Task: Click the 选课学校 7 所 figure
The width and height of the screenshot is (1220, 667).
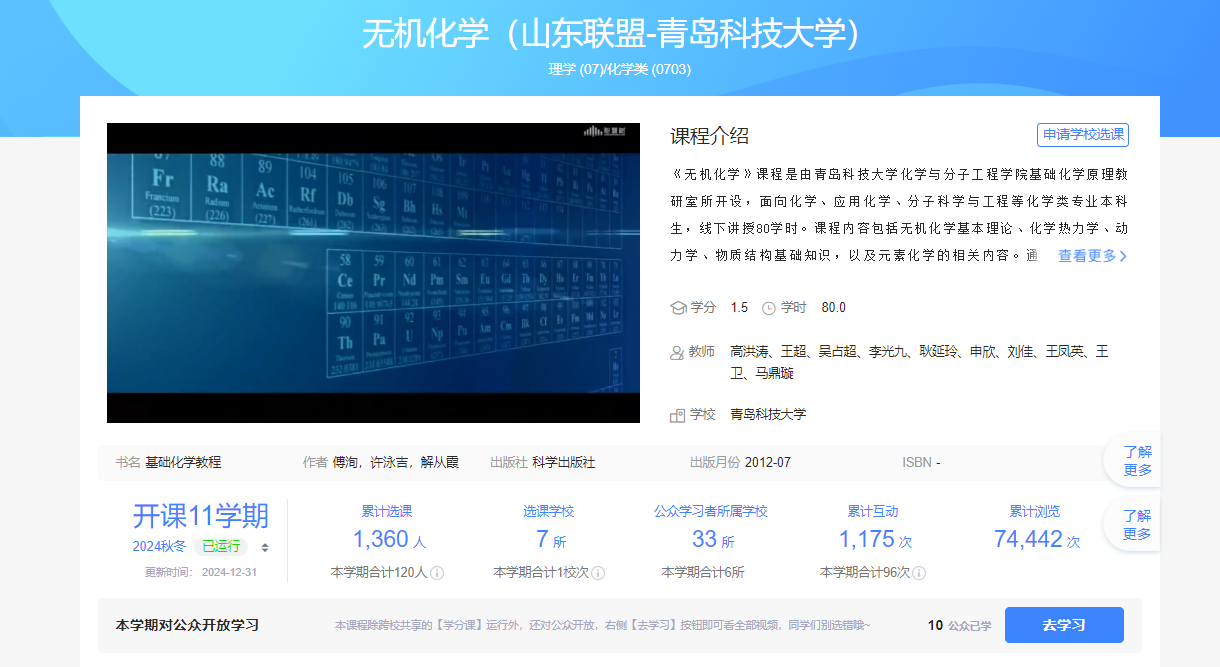Action: point(551,539)
